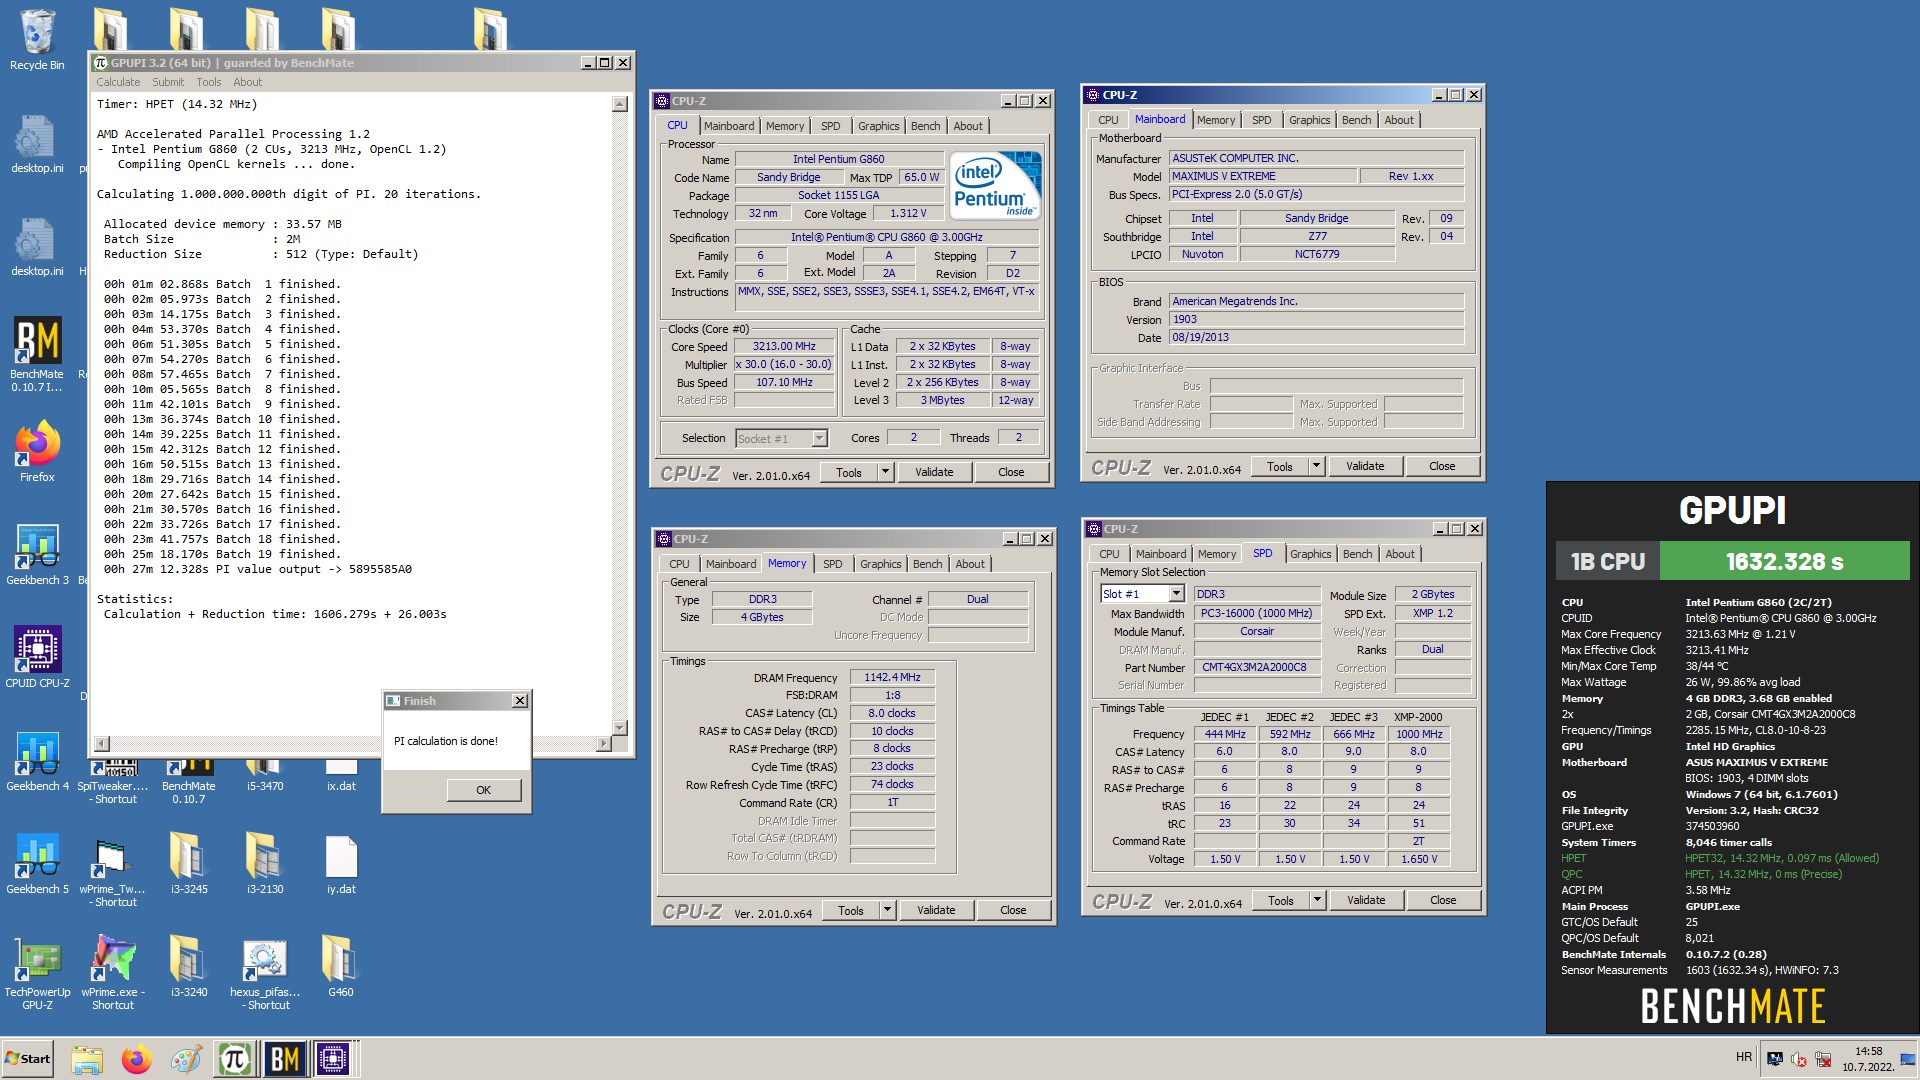This screenshot has width=1920, height=1080.
Task: Click Tools button in Memory CPU-Z window
Action: (x=850, y=910)
